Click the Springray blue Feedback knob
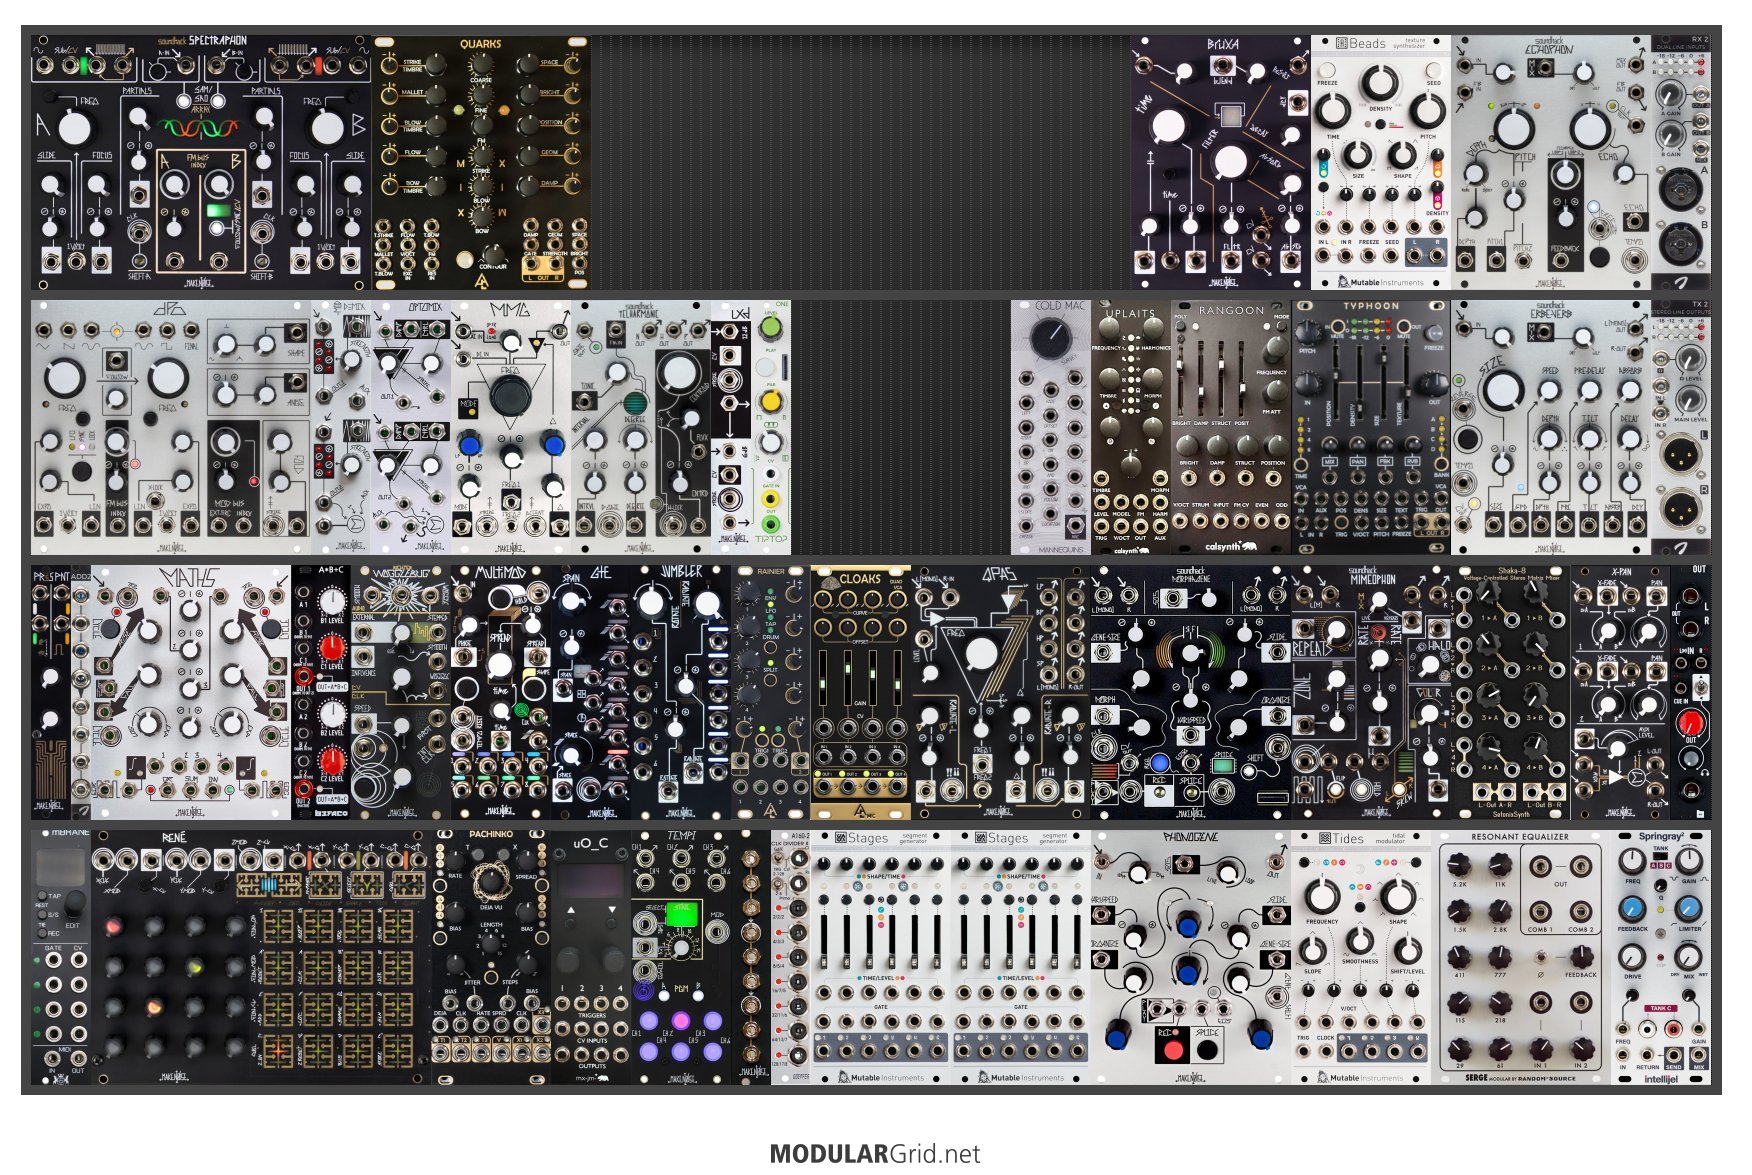Screen dimensions: 1752x1175 click(1632, 908)
